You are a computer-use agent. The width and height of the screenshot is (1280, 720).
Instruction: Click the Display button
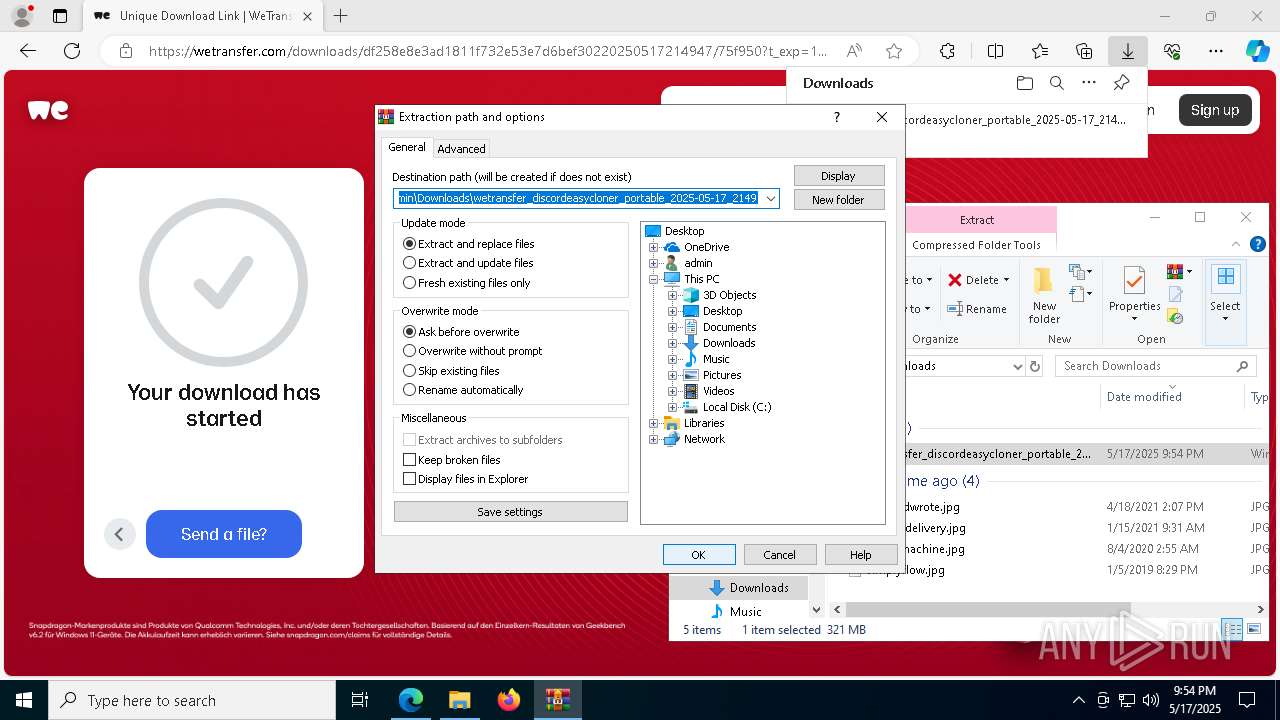coord(838,176)
